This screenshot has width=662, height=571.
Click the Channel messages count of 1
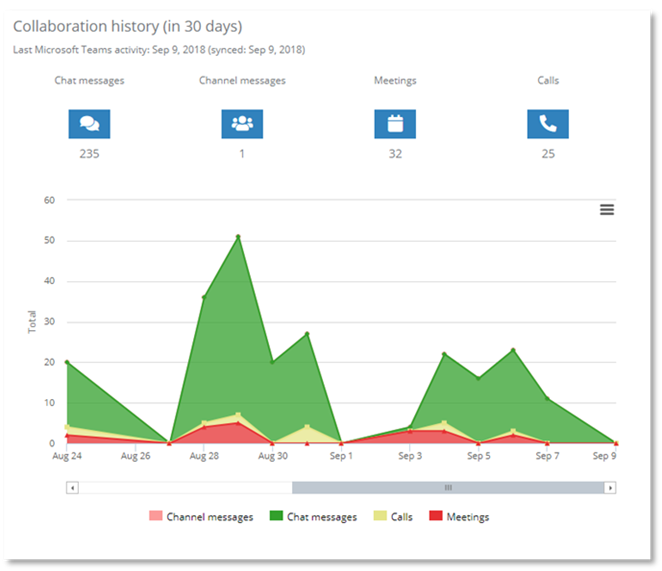[242, 154]
